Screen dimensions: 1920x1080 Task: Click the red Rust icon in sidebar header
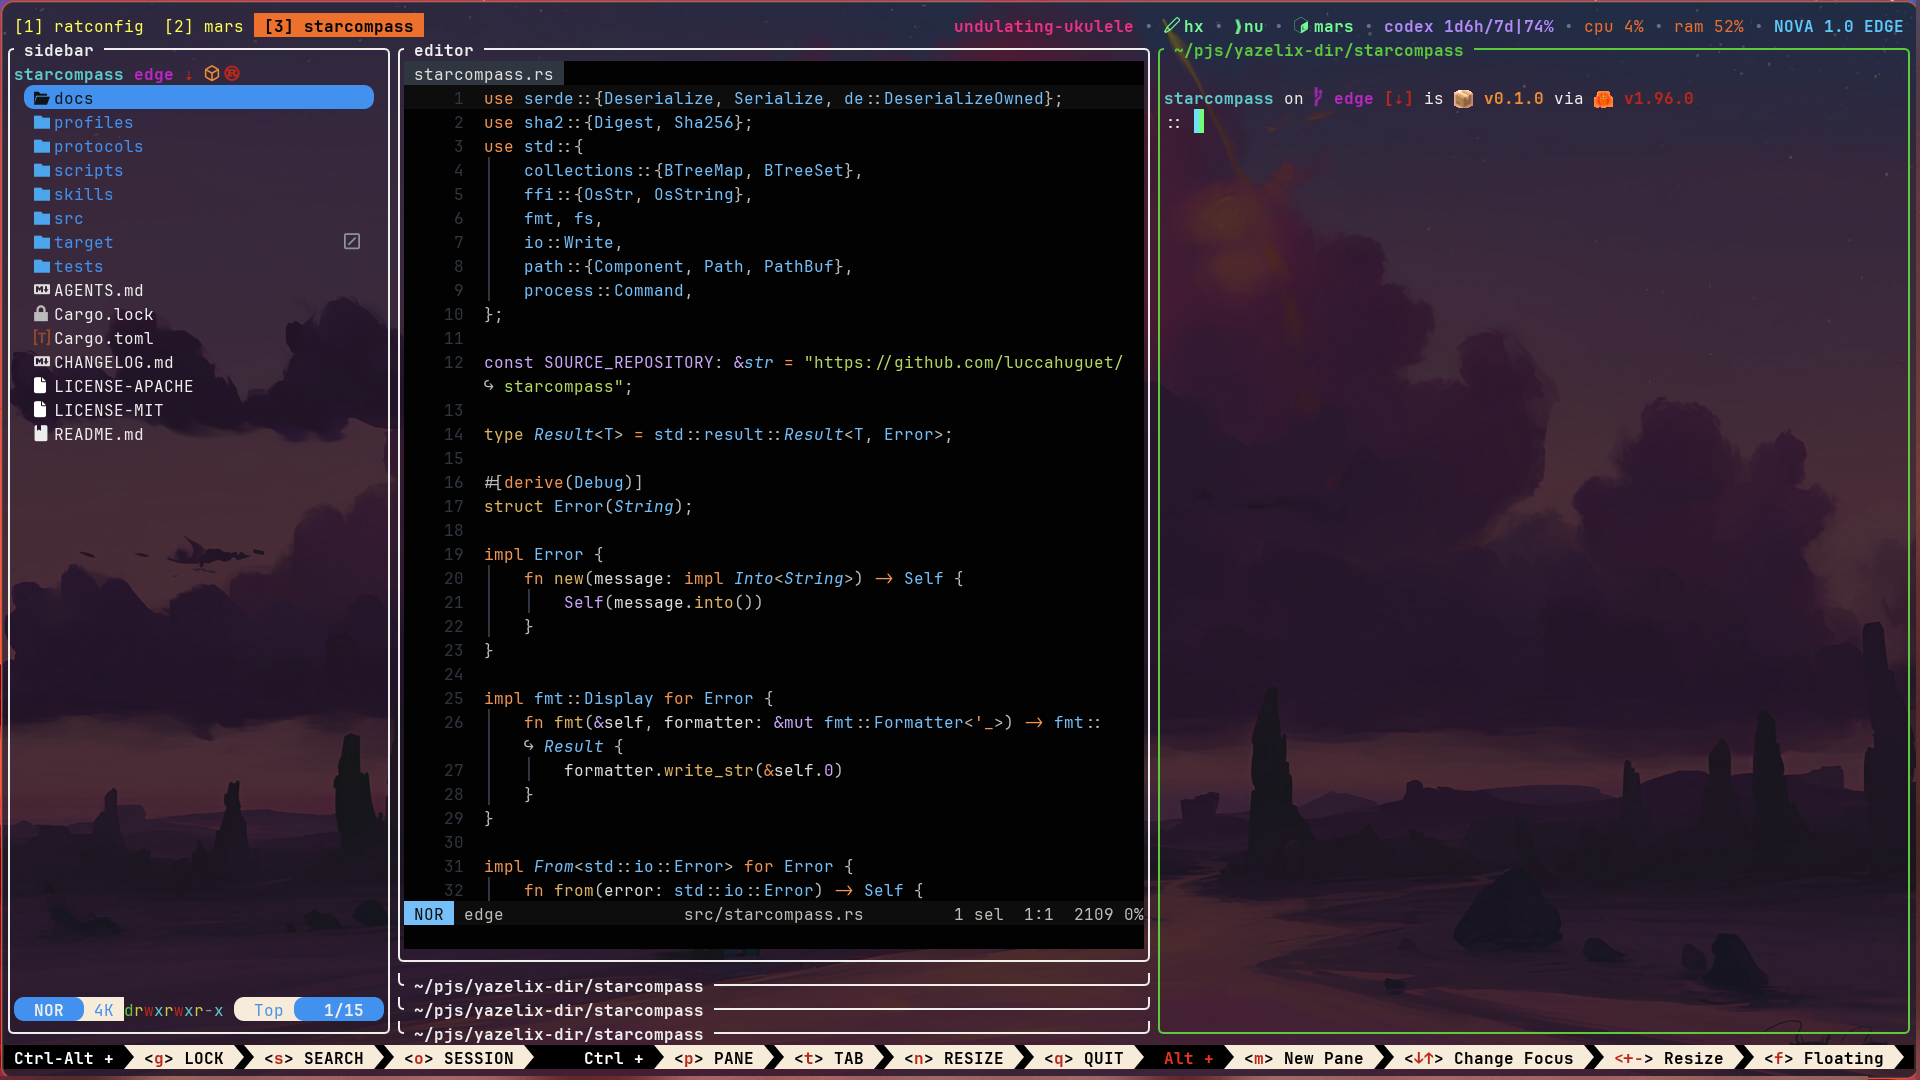coord(232,74)
